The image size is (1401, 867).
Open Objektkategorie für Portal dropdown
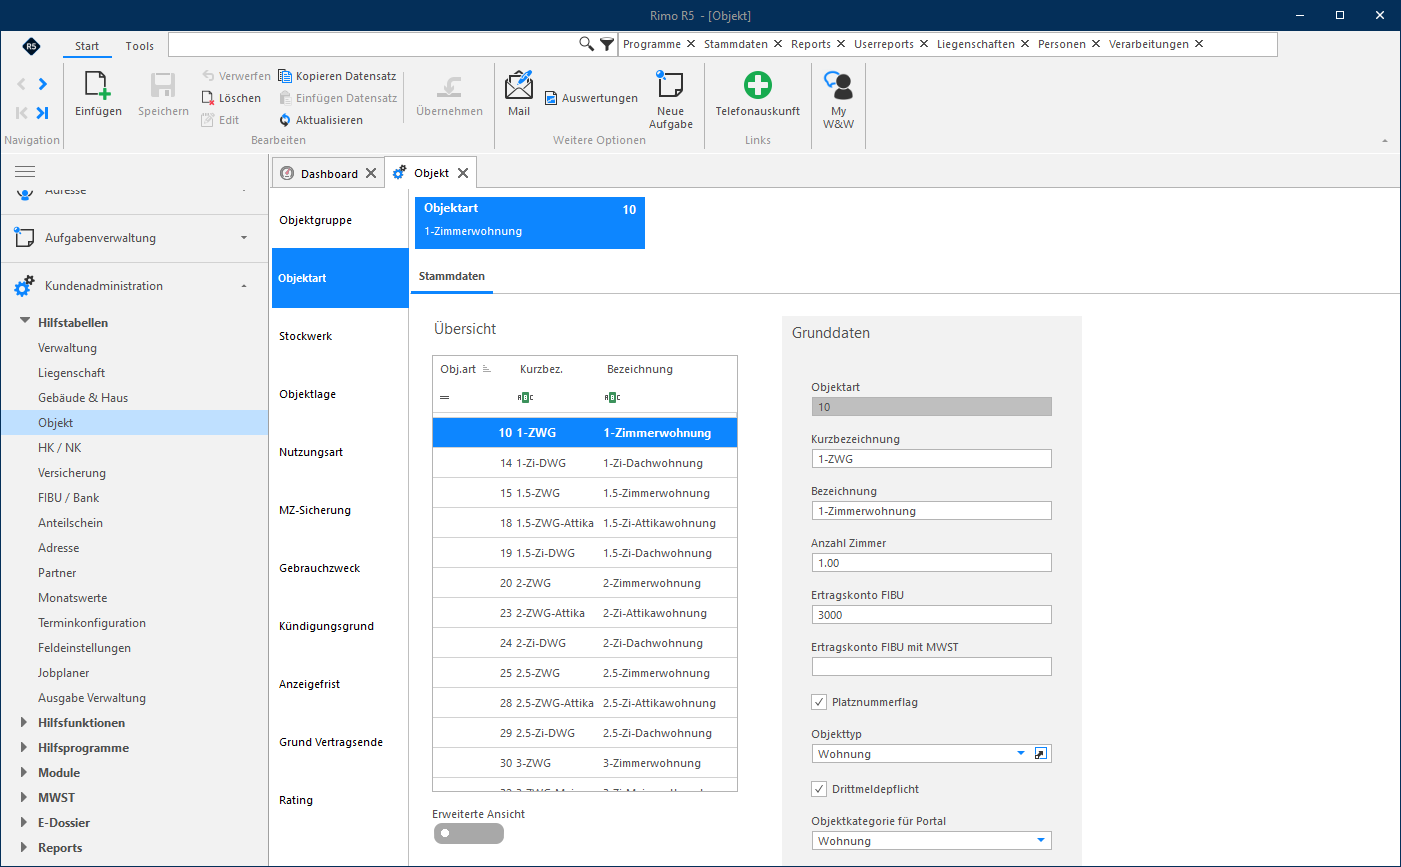pyautogui.click(x=1041, y=841)
